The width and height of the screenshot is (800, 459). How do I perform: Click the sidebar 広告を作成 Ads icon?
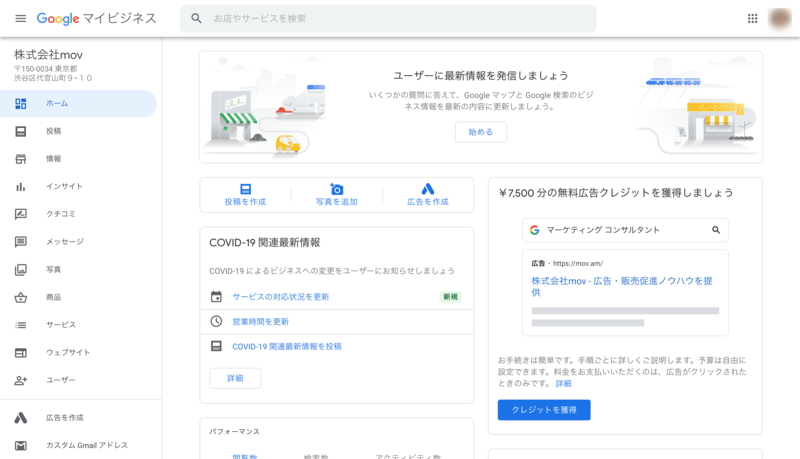pyautogui.click(x=20, y=418)
